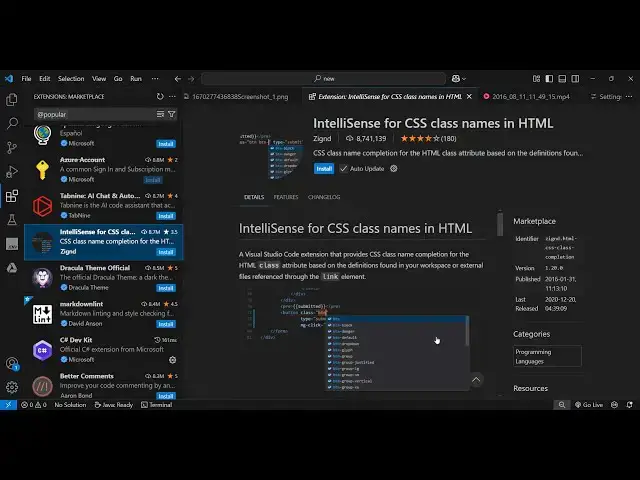640x480 pixels.
Task: Open marketplace views and more actions menu
Action: [172, 96]
